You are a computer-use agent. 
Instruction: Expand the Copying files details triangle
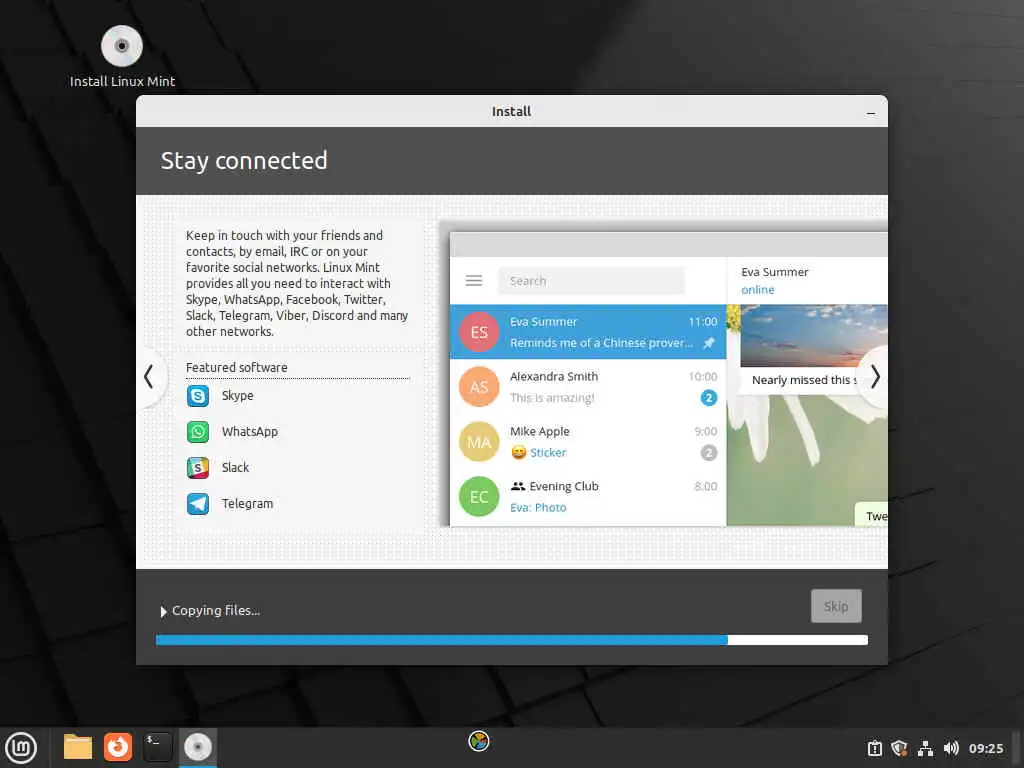(x=163, y=611)
